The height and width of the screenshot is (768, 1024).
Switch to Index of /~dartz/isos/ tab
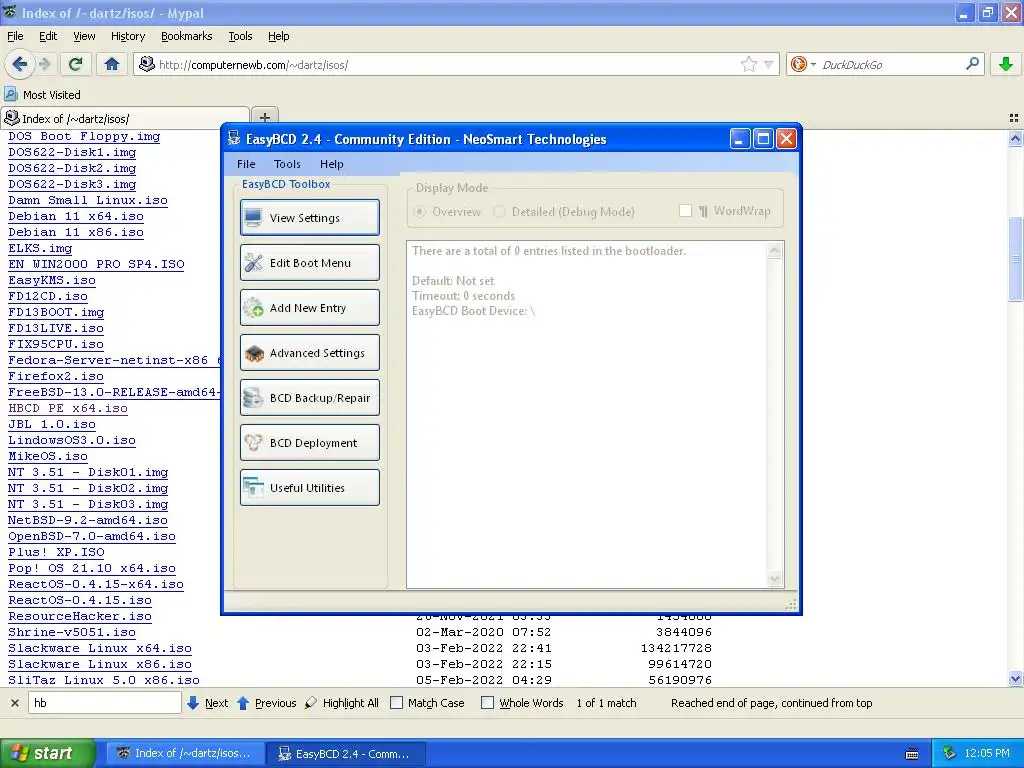tap(125, 118)
